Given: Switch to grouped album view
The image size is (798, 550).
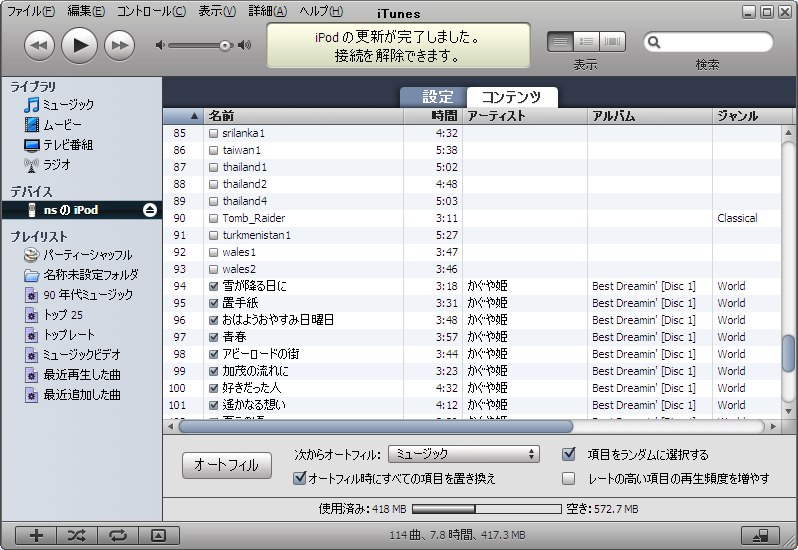Looking at the screenshot, I should pyautogui.click(x=586, y=42).
